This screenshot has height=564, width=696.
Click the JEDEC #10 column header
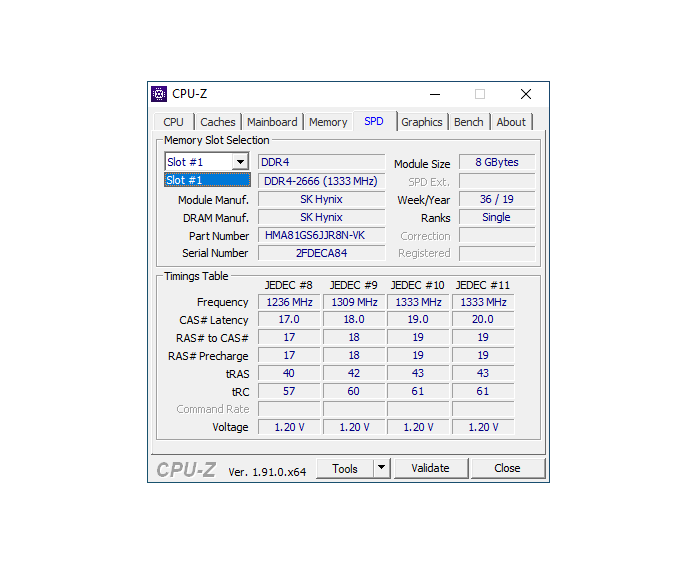(418, 285)
